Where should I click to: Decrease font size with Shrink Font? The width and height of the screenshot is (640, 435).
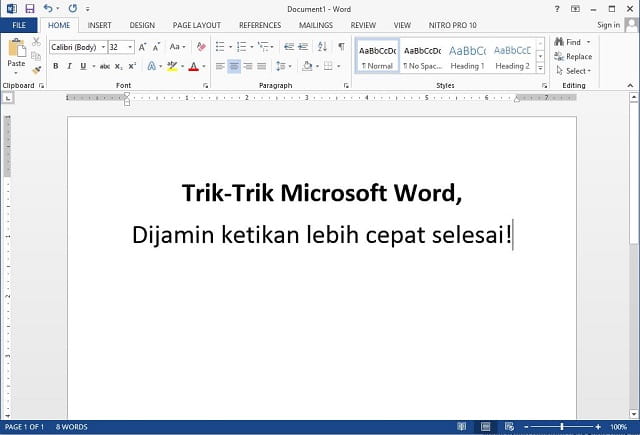click(x=156, y=47)
